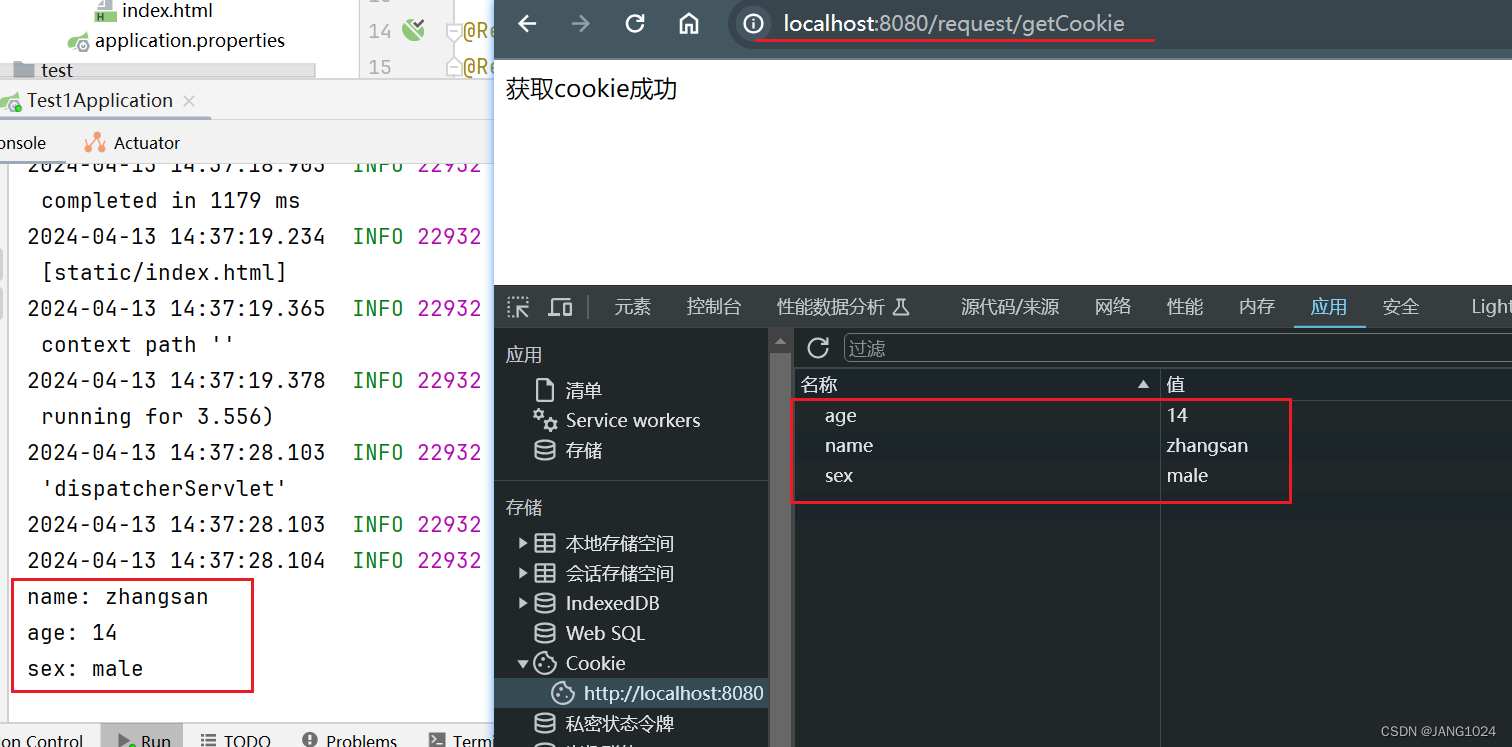
Task: Open the TODO tool window
Action: (x=236, y=740)
